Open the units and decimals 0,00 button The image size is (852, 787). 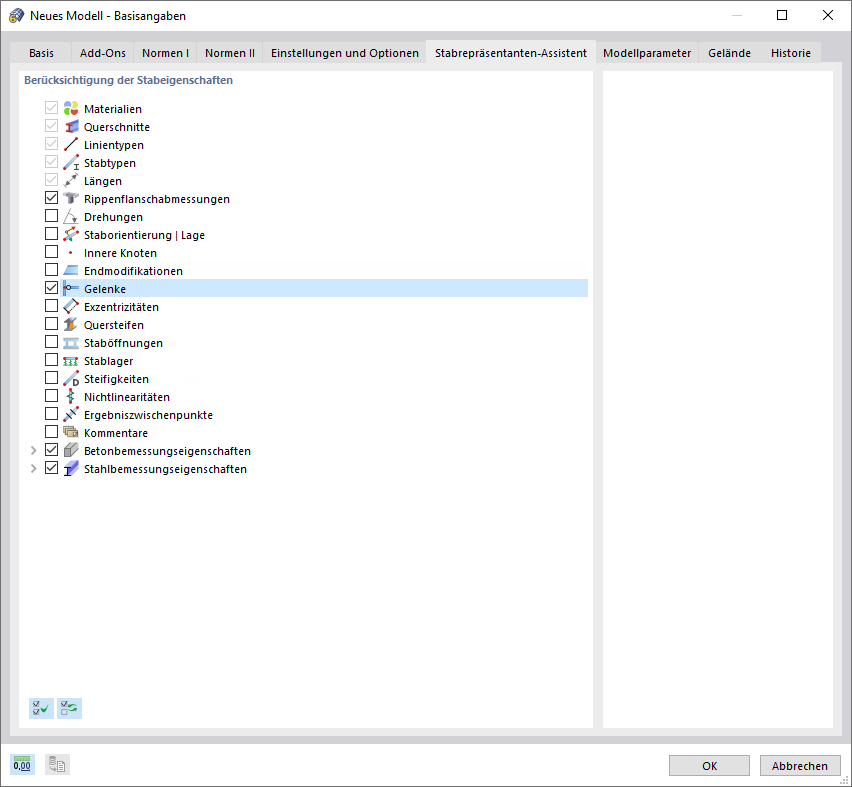[x=22, y=765]
